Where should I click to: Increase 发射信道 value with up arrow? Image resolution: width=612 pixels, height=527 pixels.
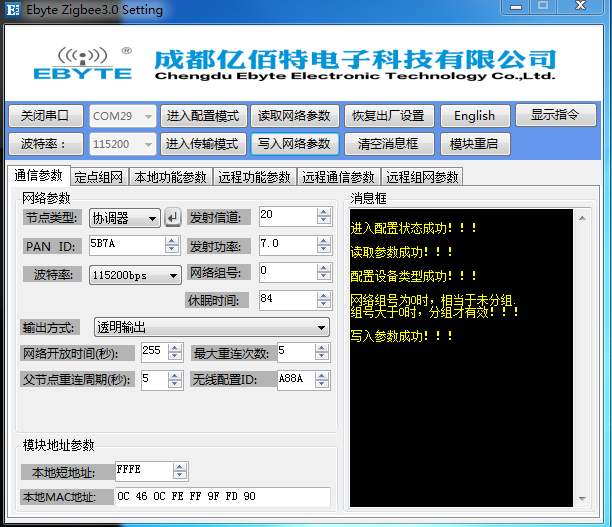[323, 211]
